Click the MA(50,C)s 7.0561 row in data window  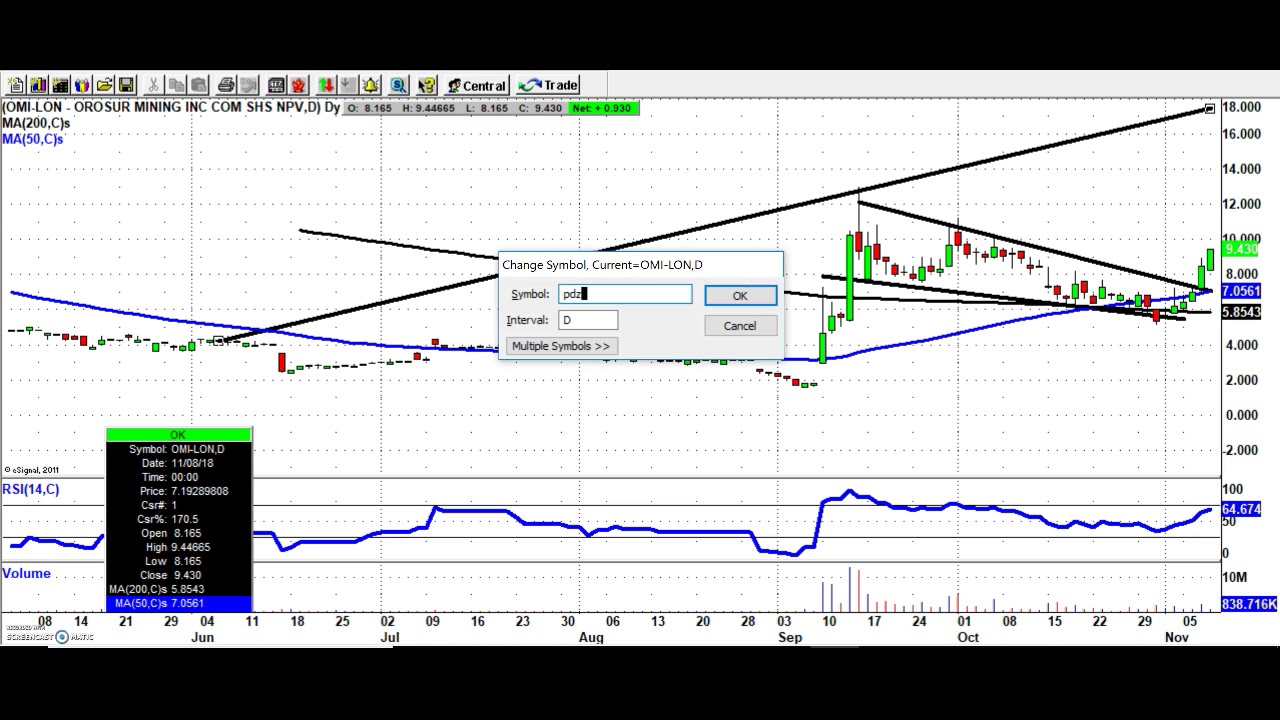pos(178,603)
